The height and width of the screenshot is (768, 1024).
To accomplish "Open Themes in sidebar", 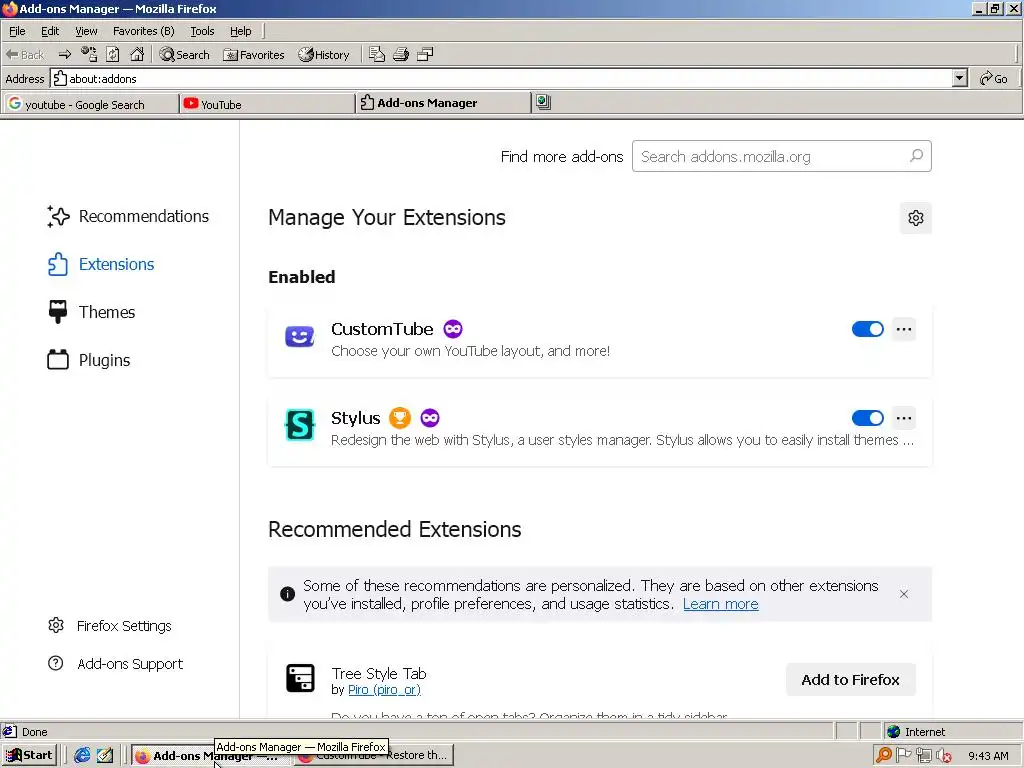I will point(91,312).
